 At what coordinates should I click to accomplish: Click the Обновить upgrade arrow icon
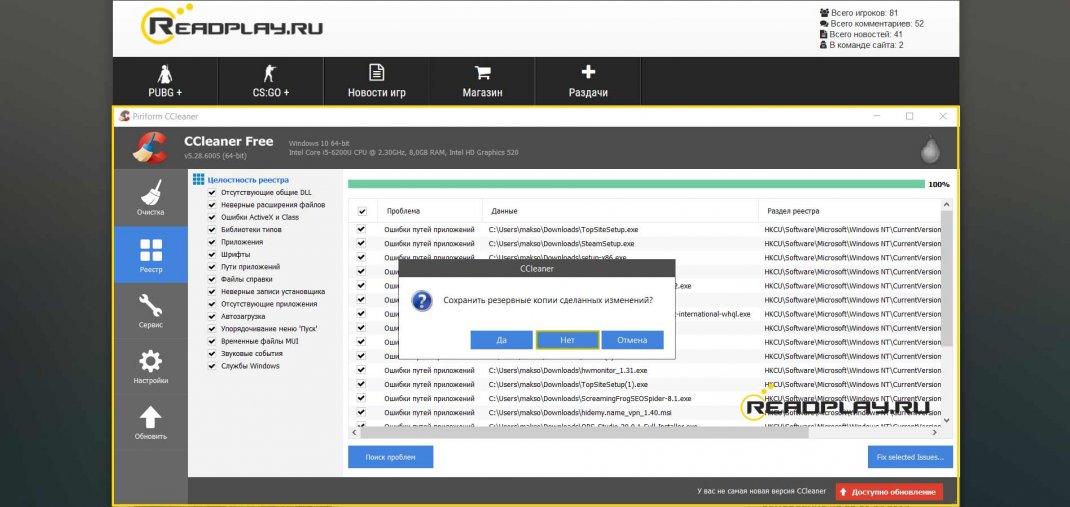[150, 417]
